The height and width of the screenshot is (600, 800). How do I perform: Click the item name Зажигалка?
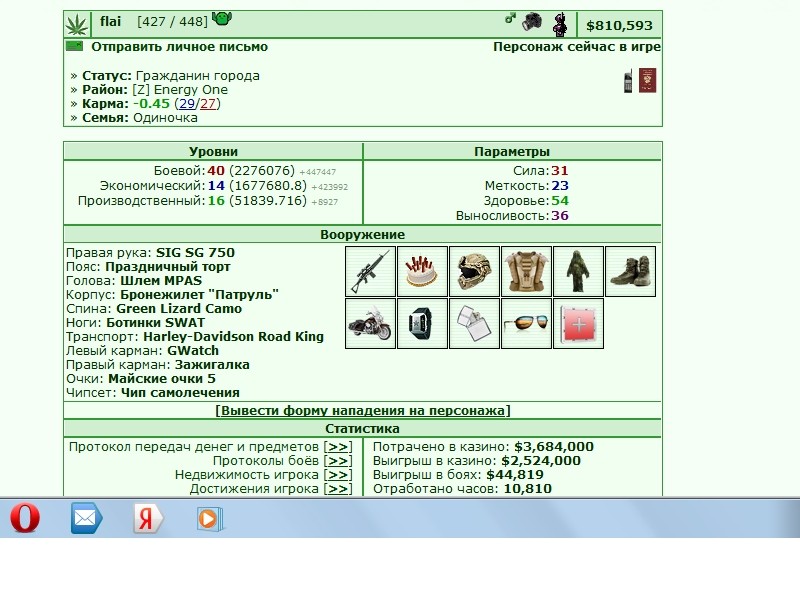pos(212,365)
